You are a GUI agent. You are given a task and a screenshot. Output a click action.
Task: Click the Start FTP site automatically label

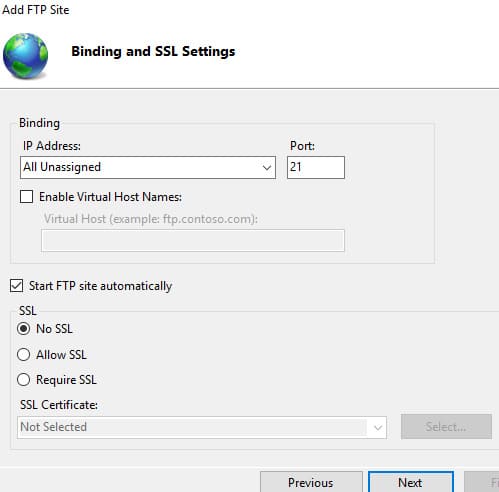100,286
